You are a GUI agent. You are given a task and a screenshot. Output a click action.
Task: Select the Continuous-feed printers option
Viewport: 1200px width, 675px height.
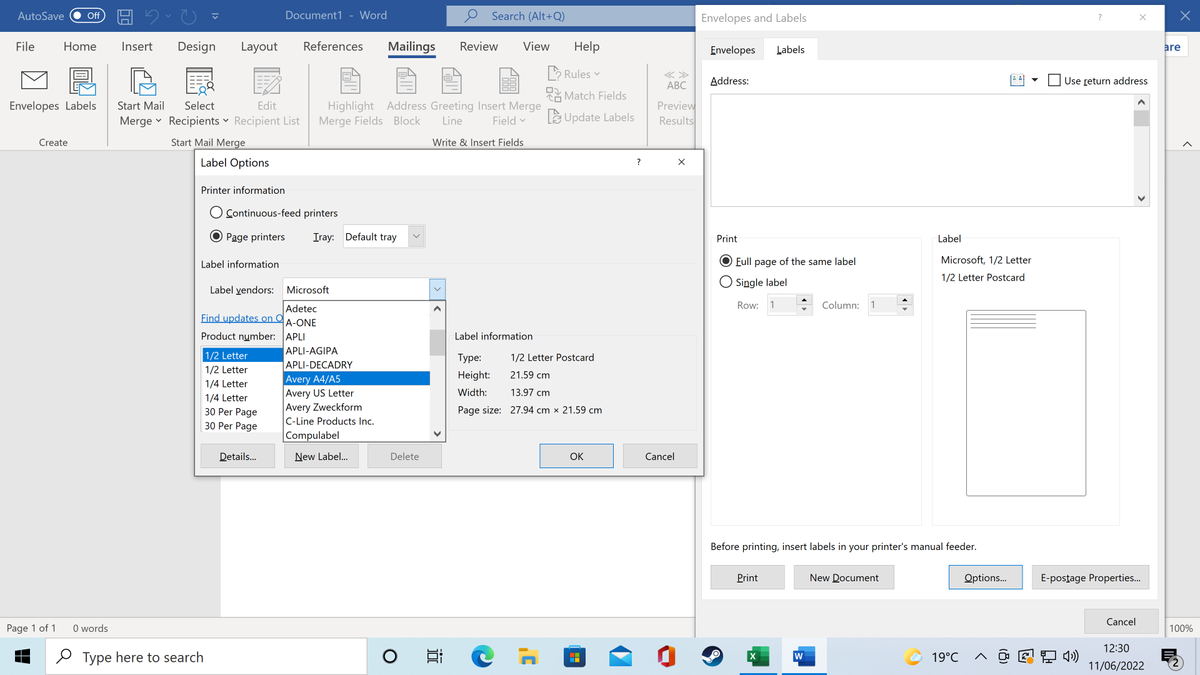216,213
